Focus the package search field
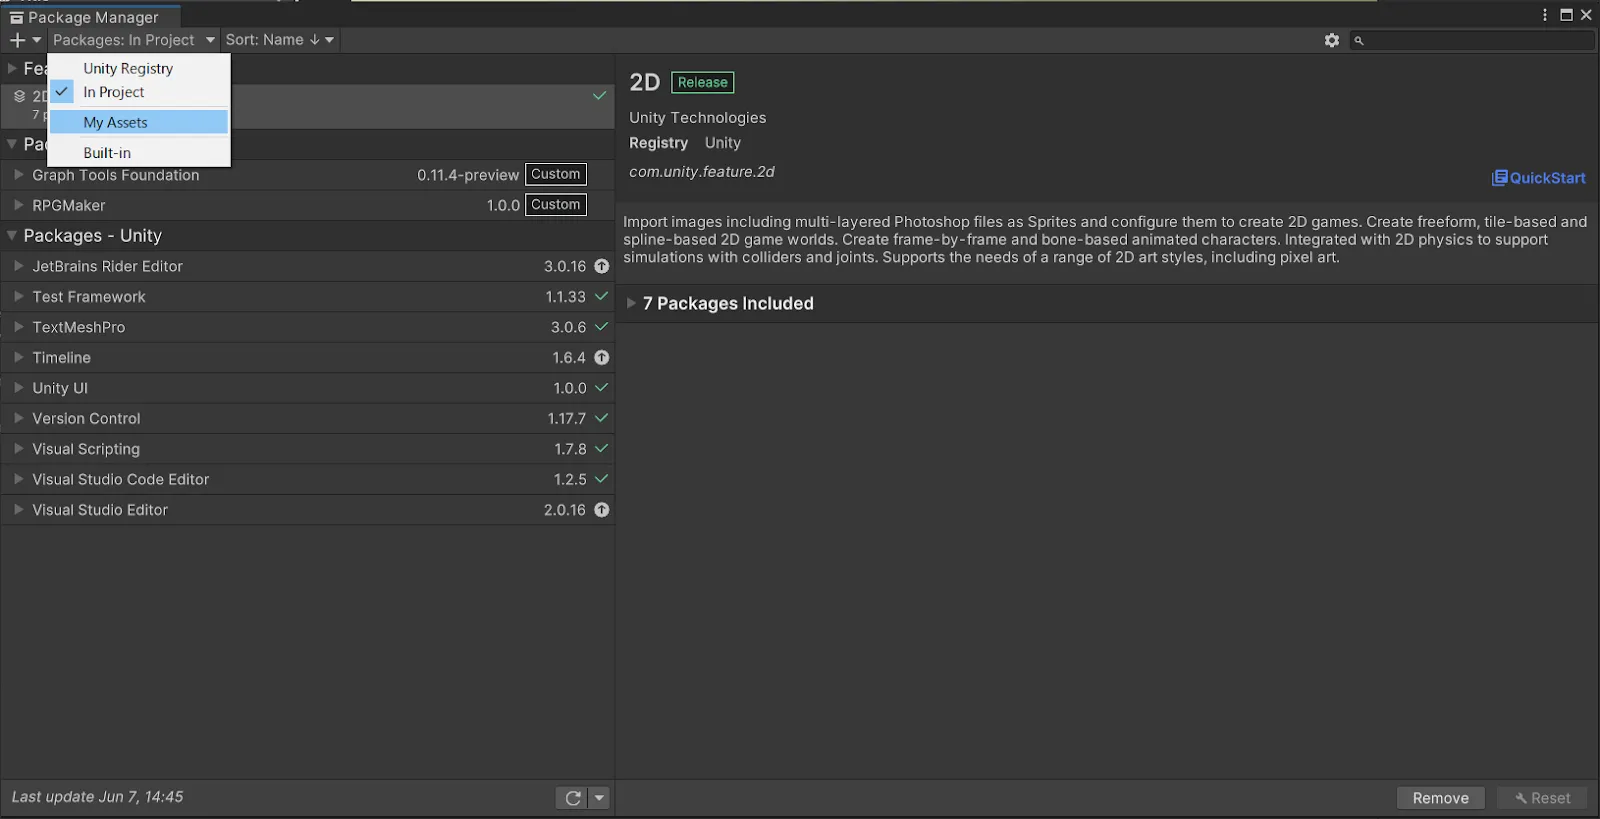This screenshot has width=1600, height=819. point(1472,40)
